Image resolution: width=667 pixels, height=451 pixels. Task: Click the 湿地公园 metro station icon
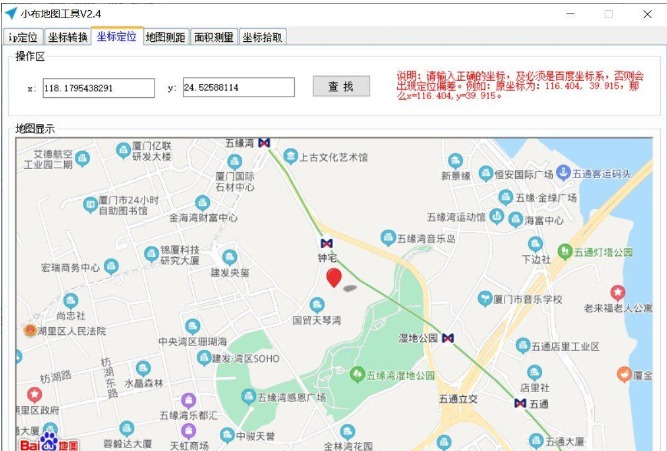[x=448, y=338]
